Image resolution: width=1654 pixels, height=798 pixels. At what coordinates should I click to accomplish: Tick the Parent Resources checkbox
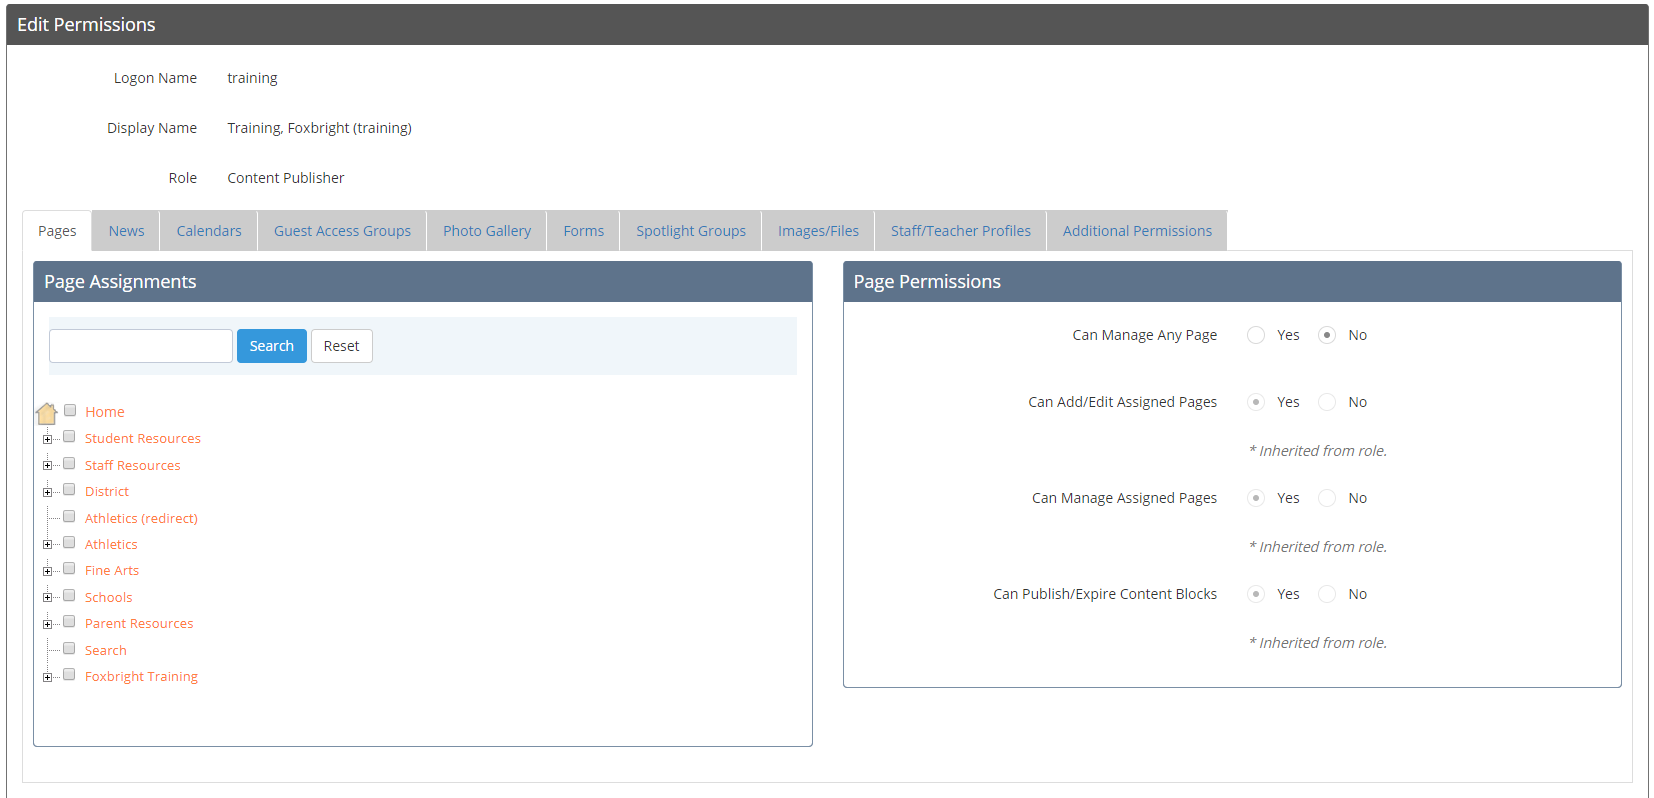69,621
